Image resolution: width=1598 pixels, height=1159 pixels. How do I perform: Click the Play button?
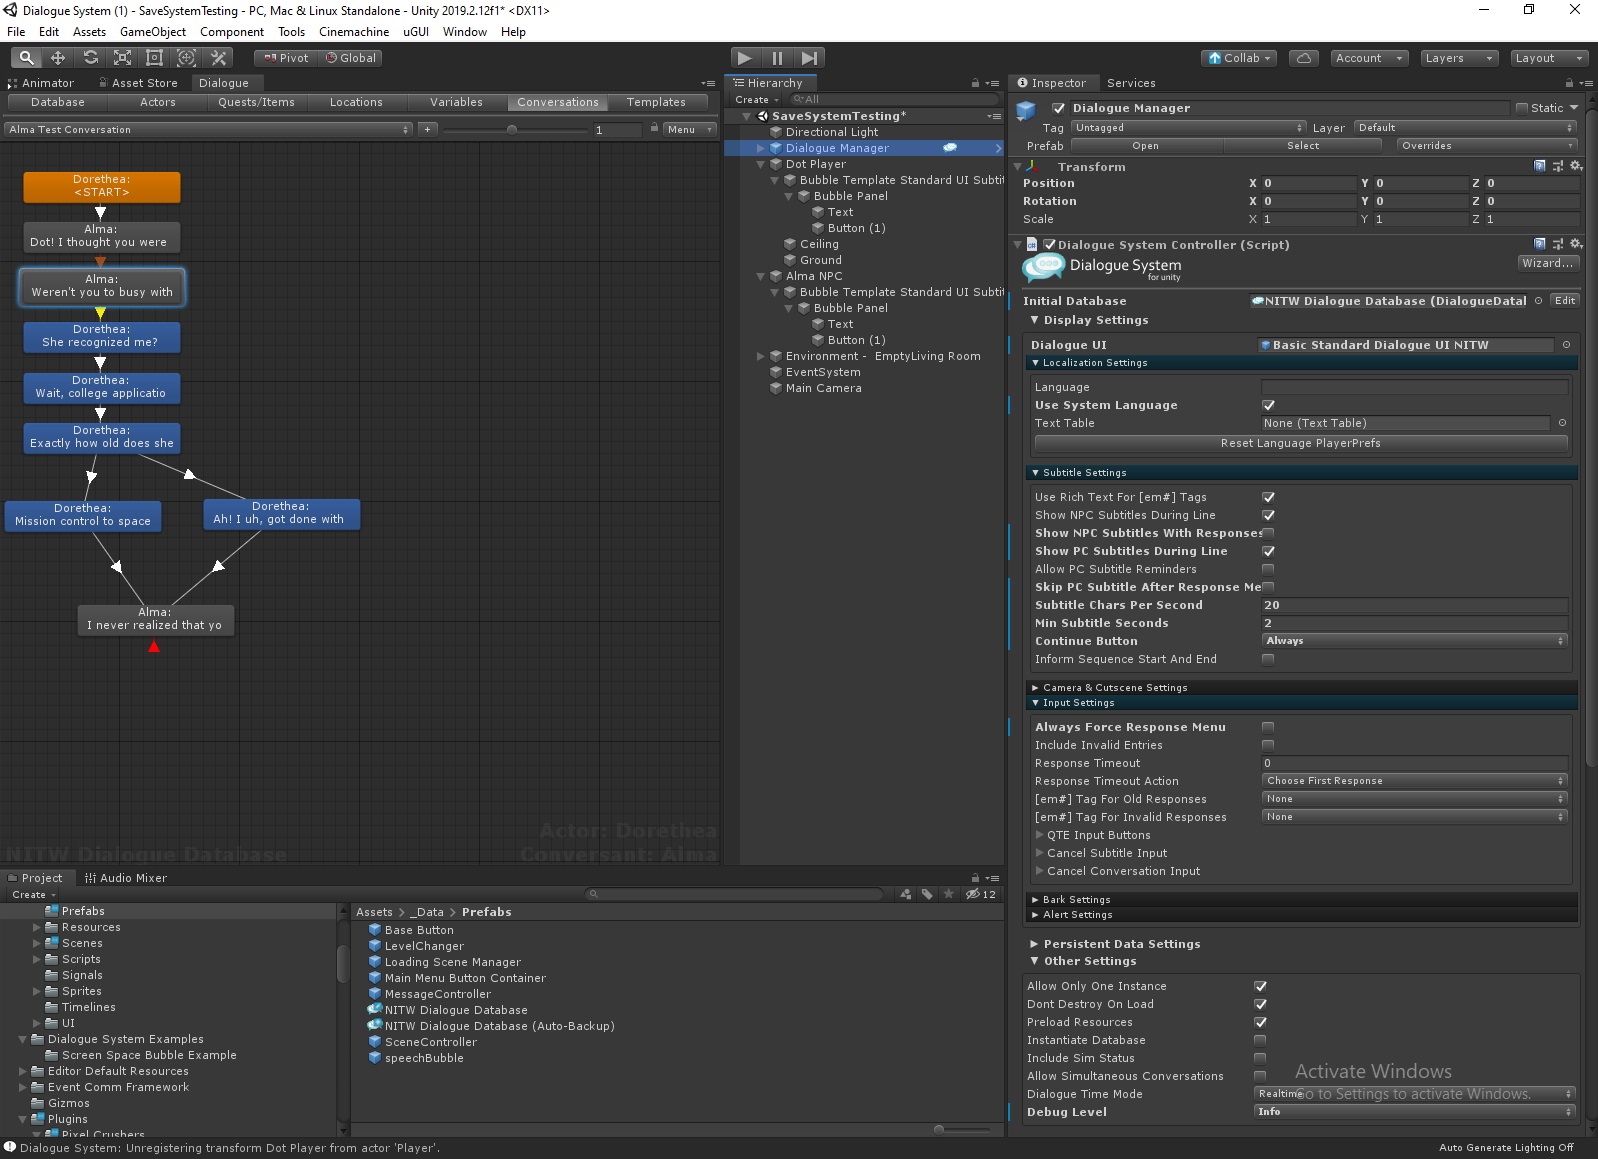745,58
